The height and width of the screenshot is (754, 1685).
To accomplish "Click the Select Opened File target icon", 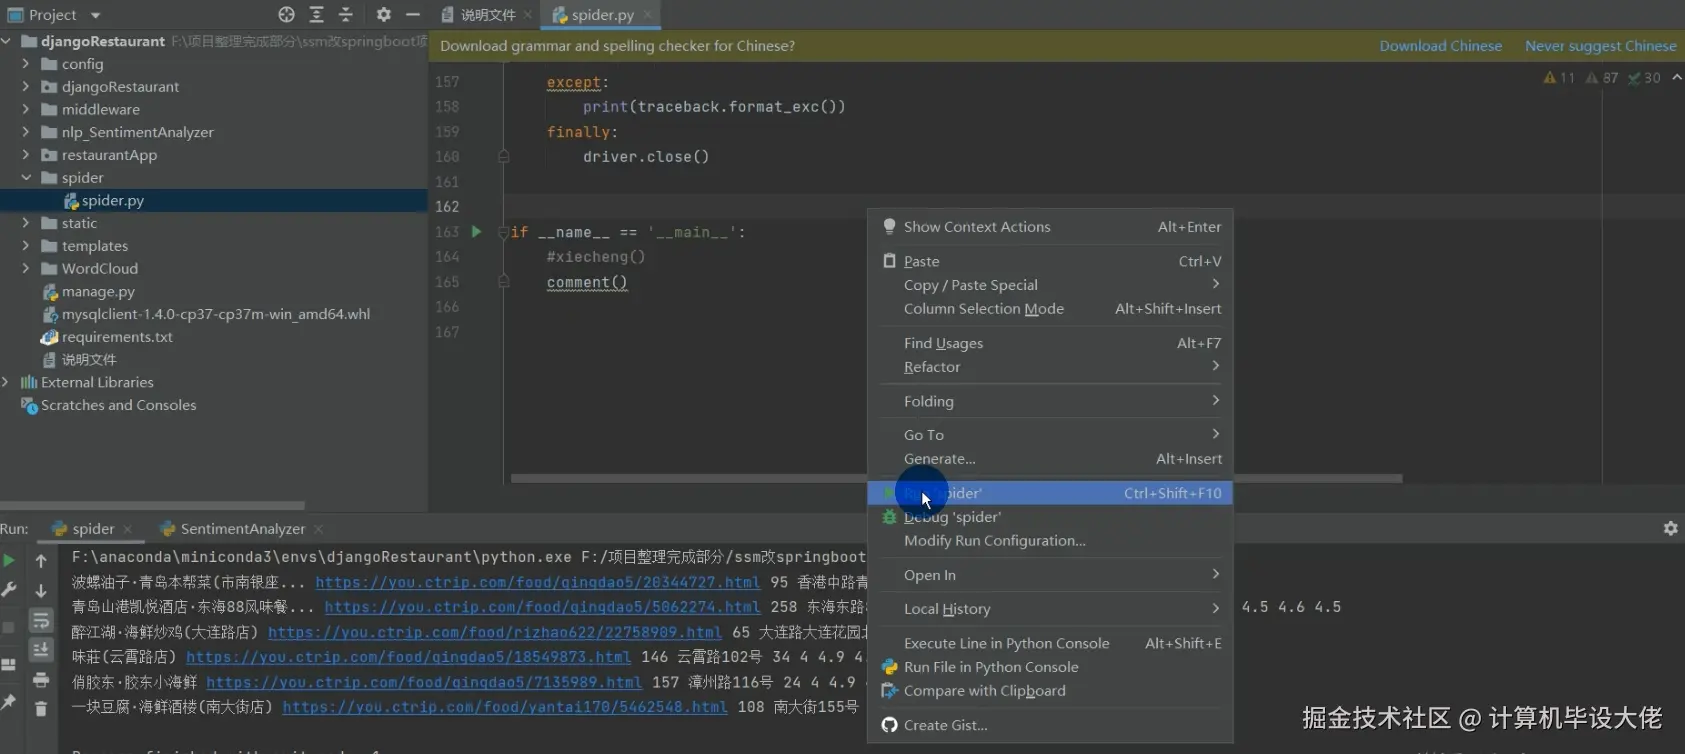I will (287, 15).
